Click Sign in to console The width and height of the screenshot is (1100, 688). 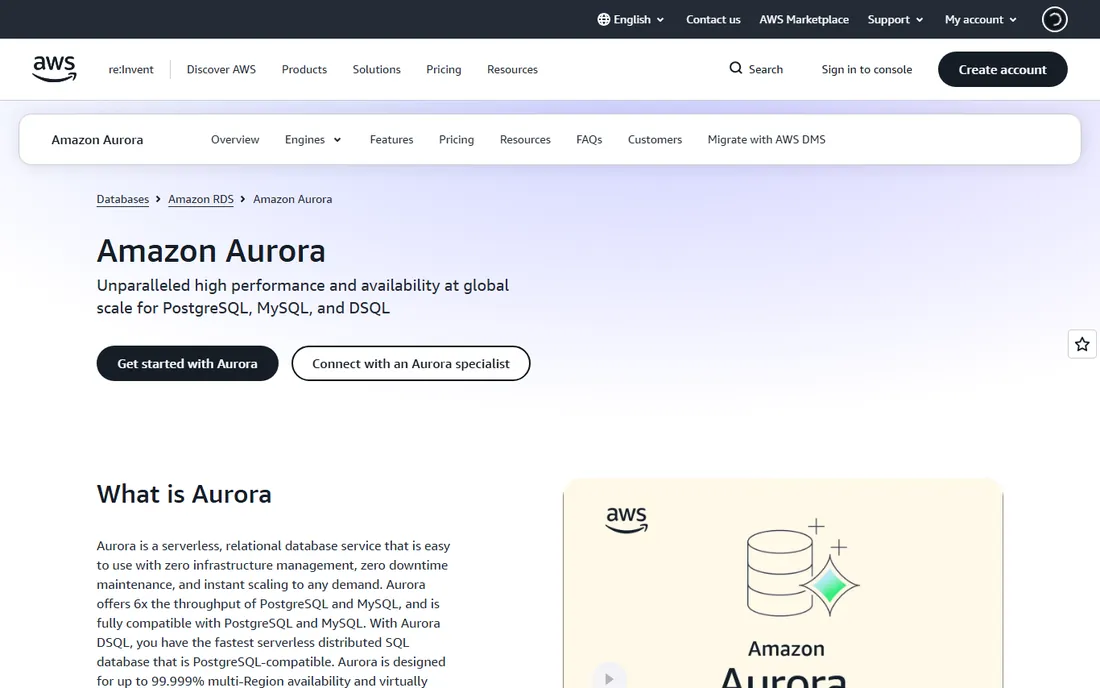tap(866, 69)
